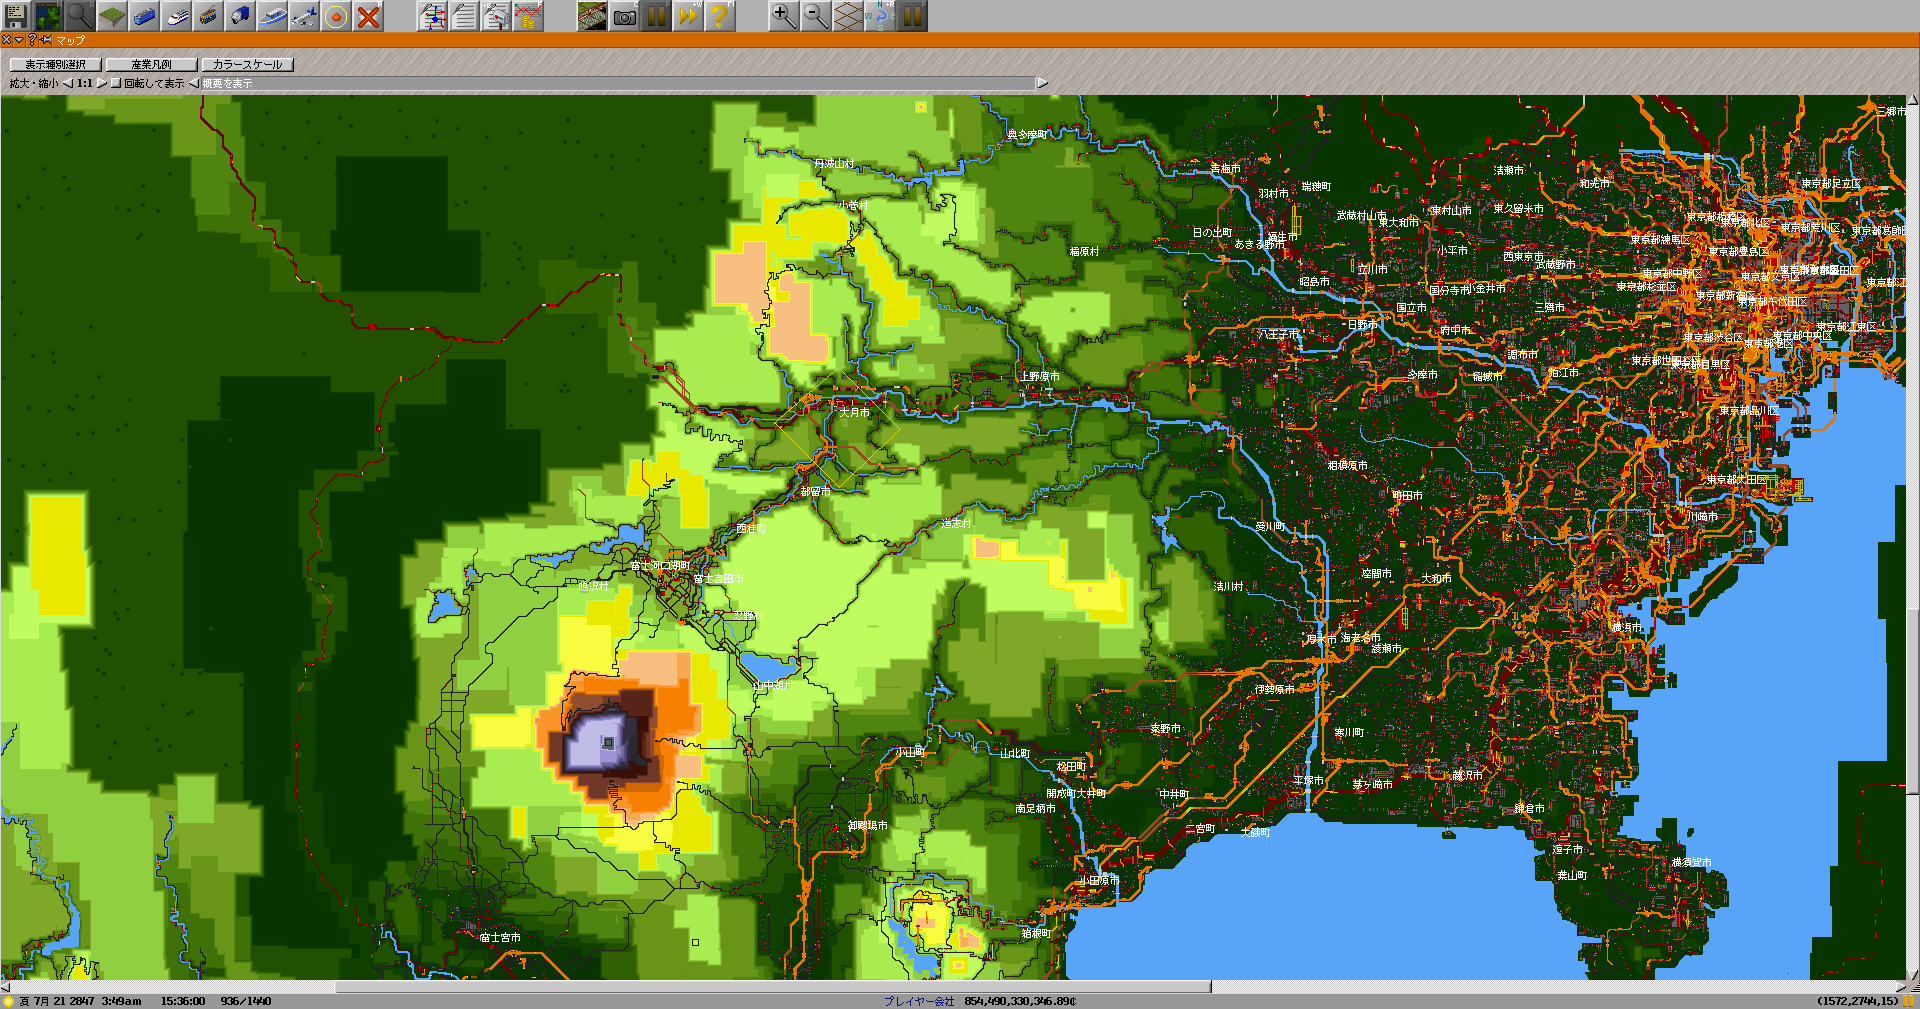1920x1009 pixels.
Task: Click the camera screenshot icon
Action: 624,15
